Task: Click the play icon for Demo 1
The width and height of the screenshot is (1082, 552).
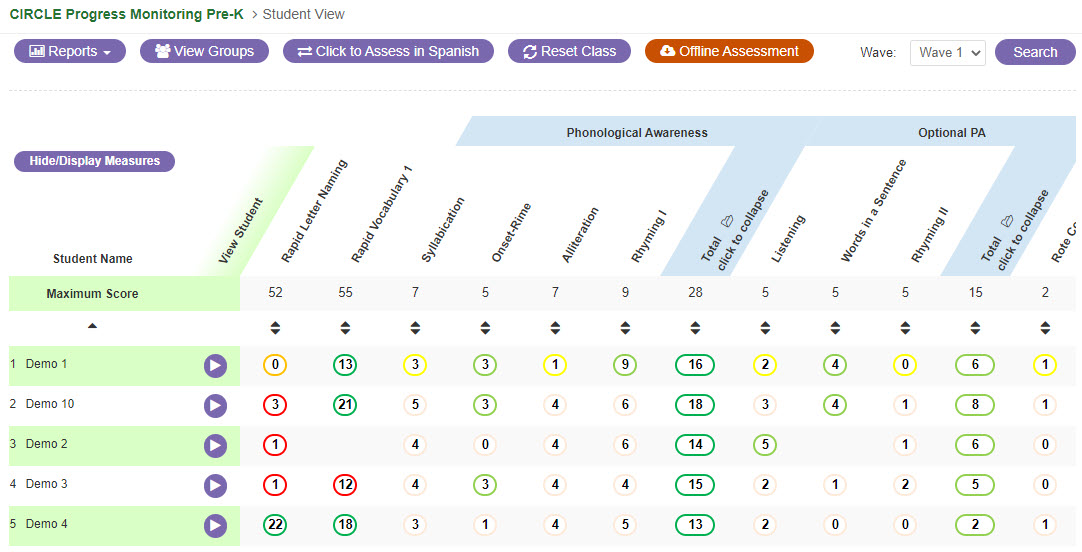Action: point(215,366)
